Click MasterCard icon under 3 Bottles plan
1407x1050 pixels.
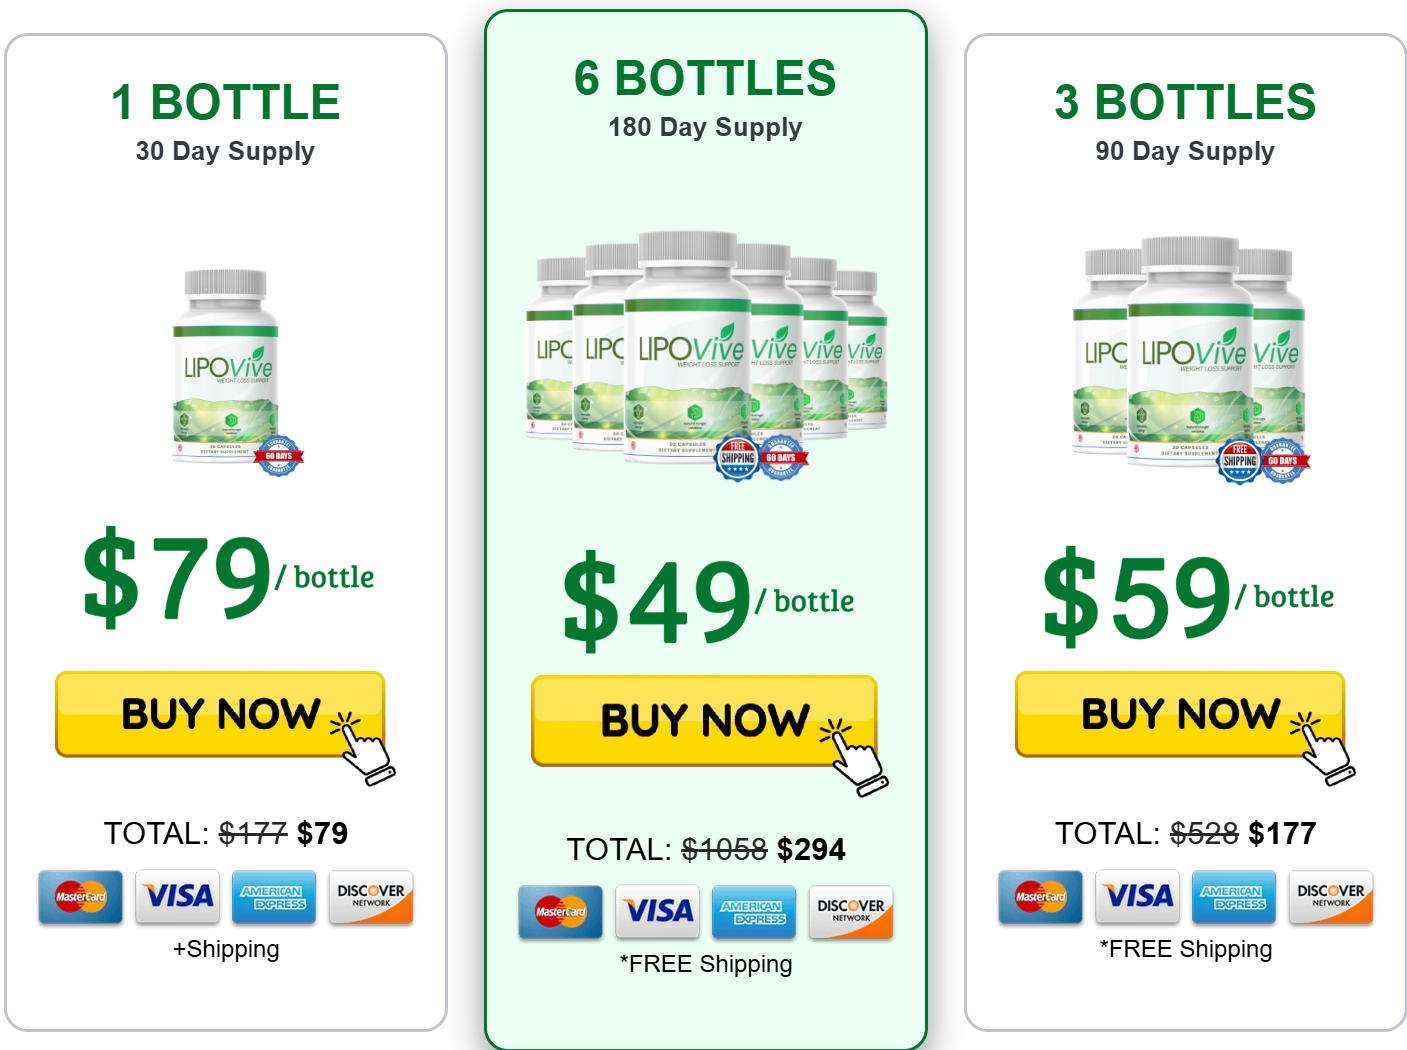click(1040, 896)
